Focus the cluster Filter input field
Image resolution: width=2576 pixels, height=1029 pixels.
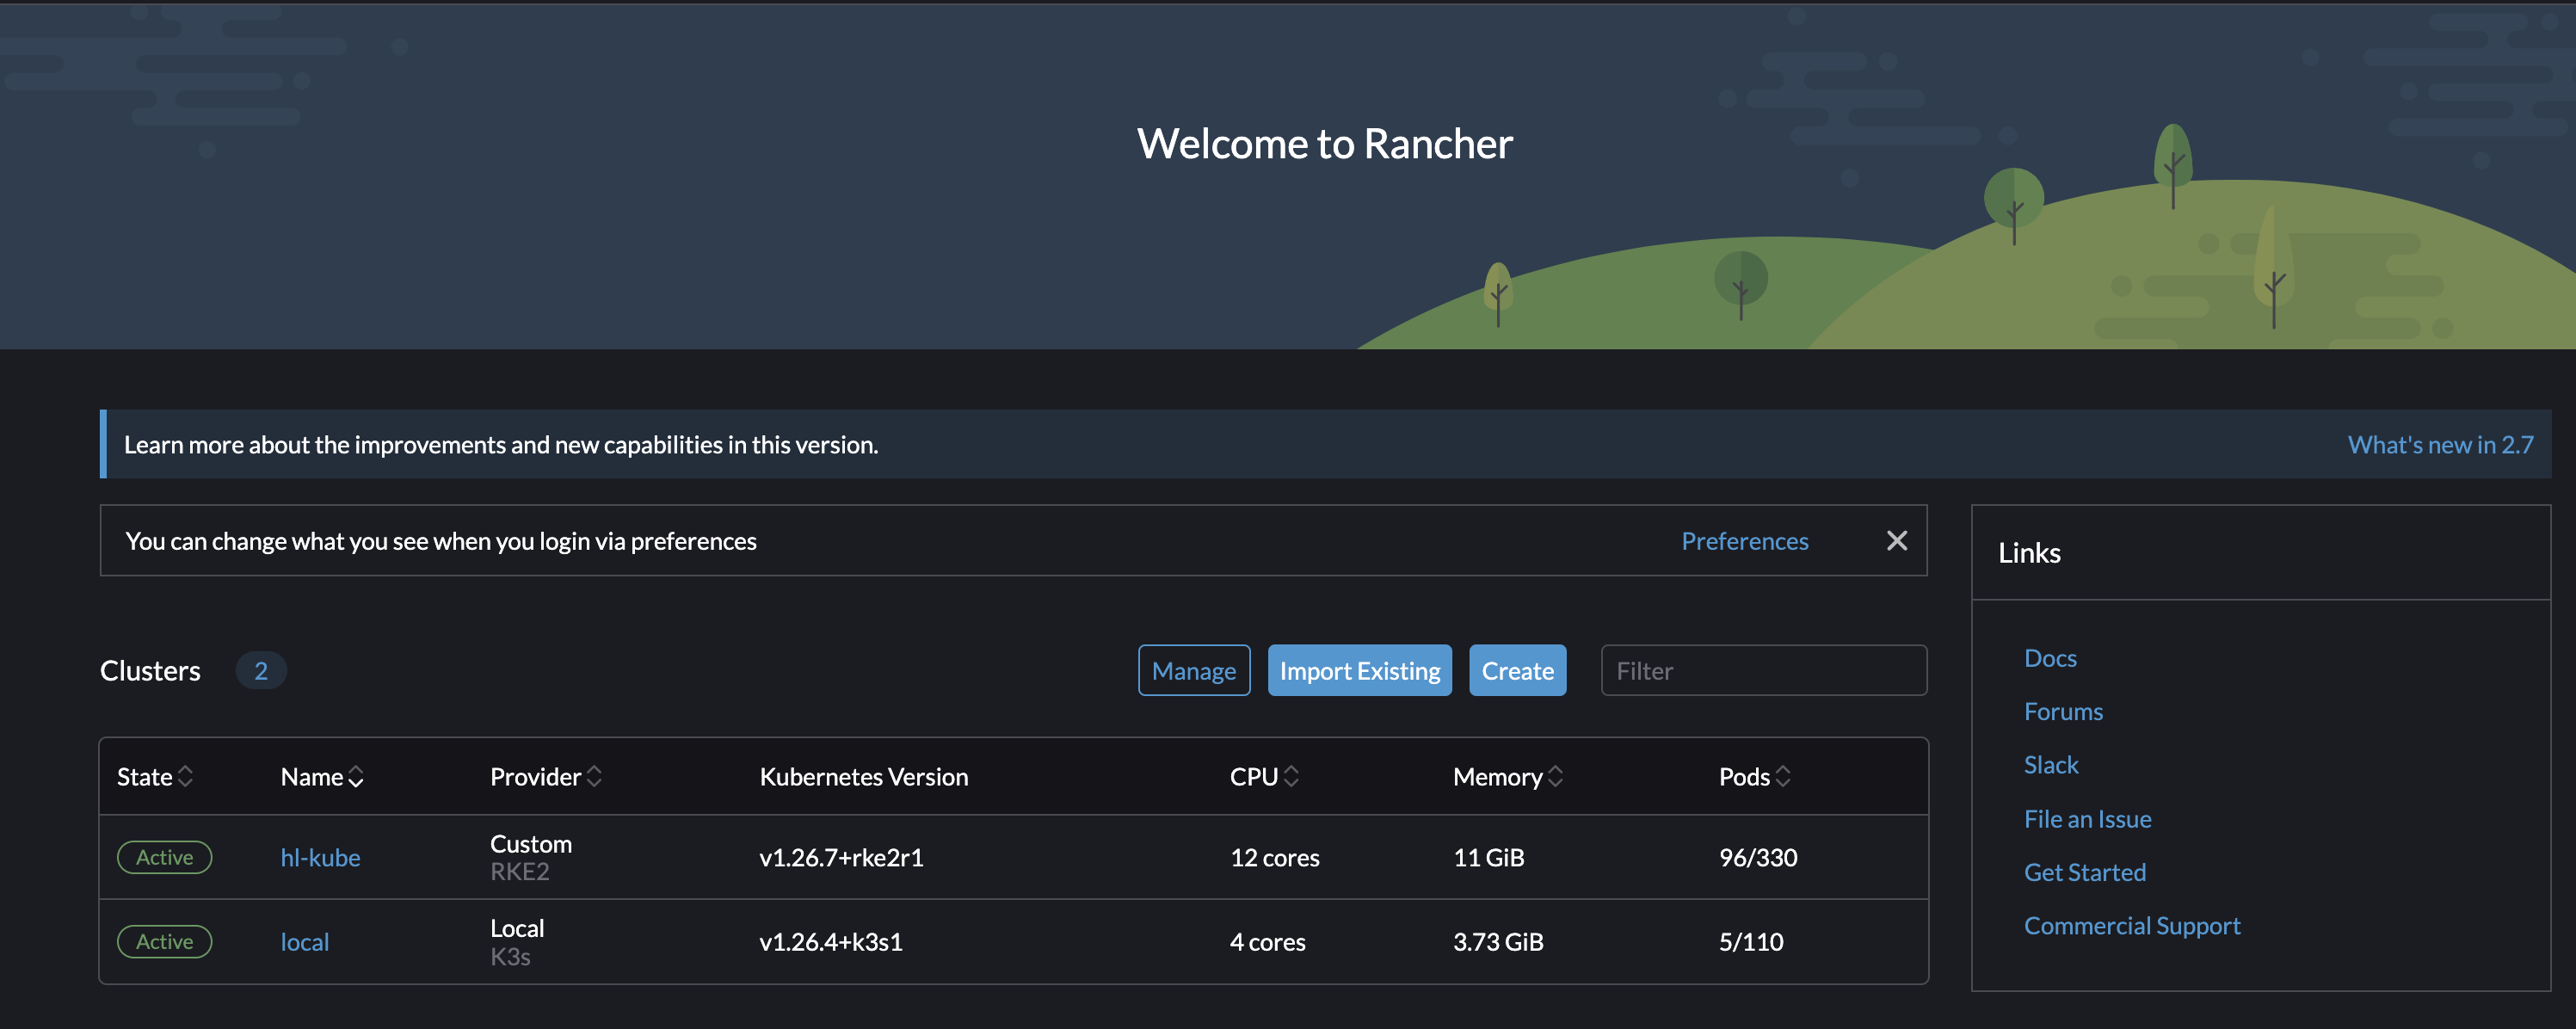coord(1763,670)
